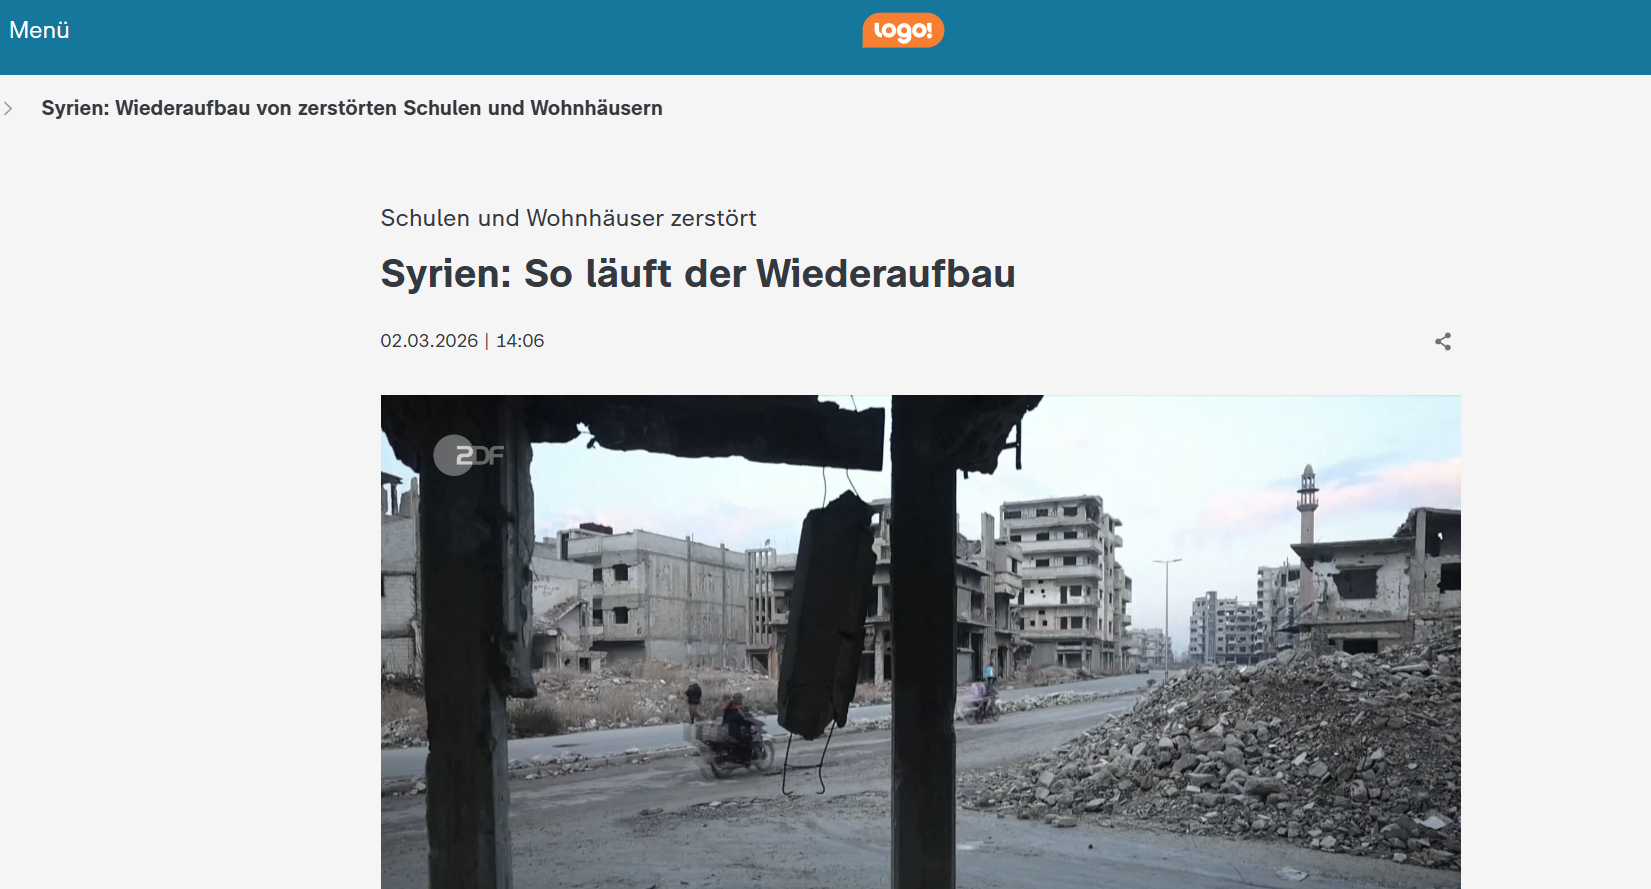Click the publication time 14:06
The height and width of the screenshot is (889, 1651).
(520, 341)
